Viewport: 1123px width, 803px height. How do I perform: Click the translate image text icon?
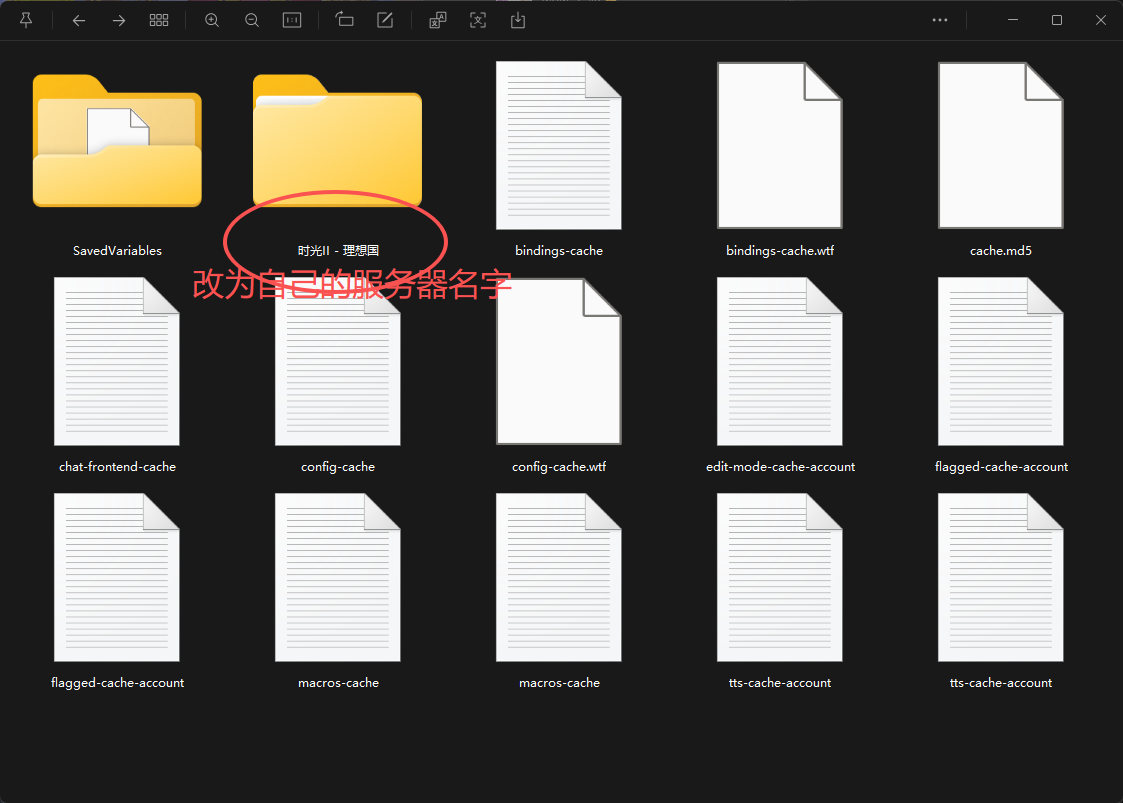438,20
